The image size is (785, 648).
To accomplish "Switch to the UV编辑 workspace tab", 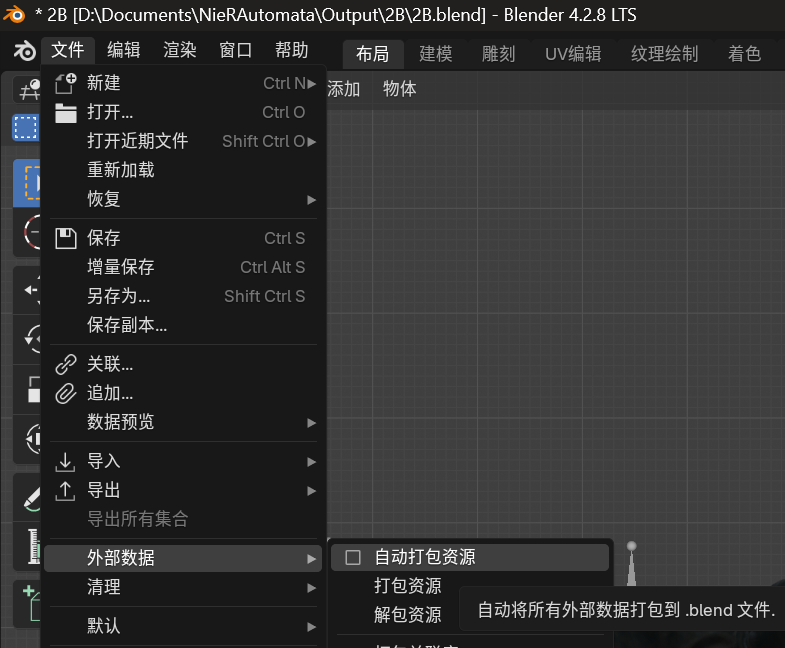I will 573,54.
